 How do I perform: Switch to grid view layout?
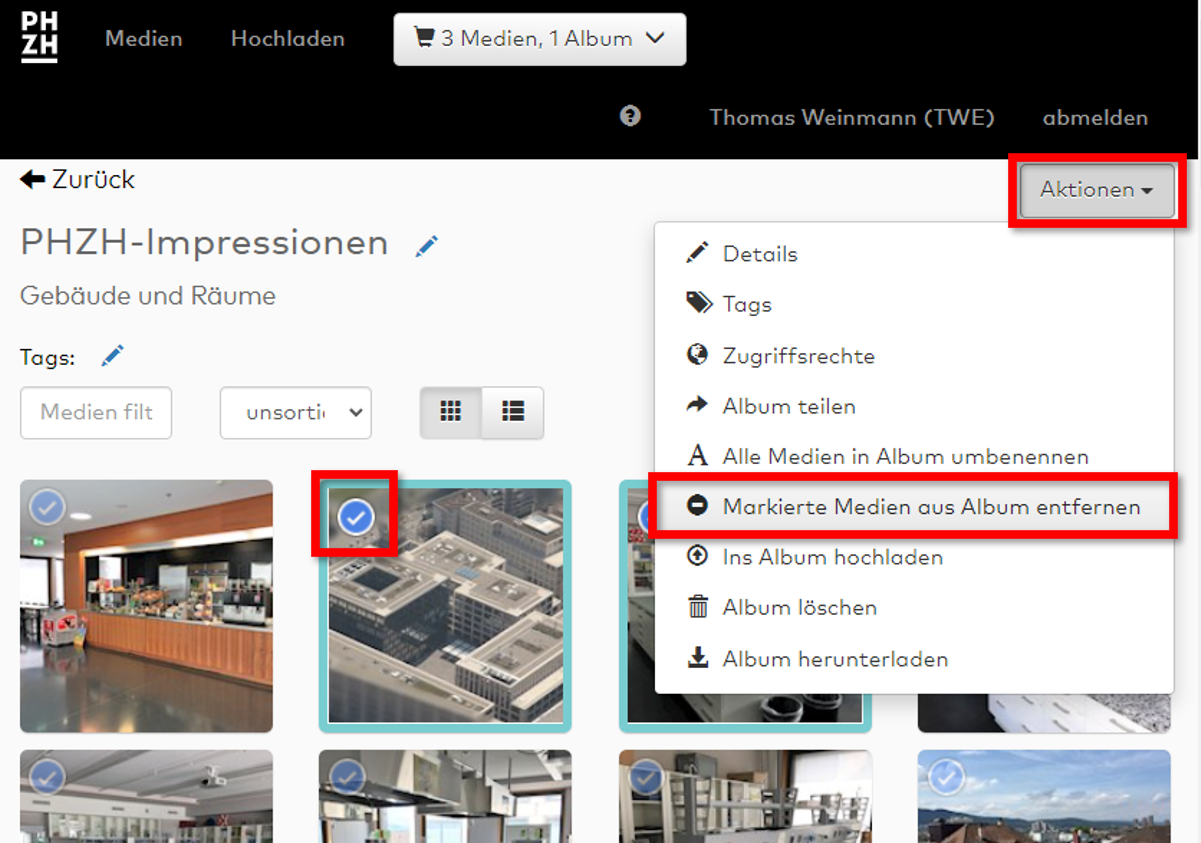[x=451, y=412]
